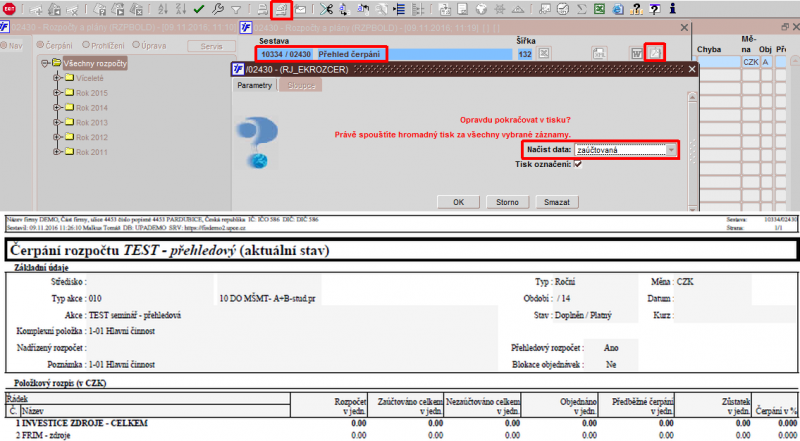Screen dimensions: 800x441
Task: Open the Načíst data dropdown
Action: click(625, 150)
